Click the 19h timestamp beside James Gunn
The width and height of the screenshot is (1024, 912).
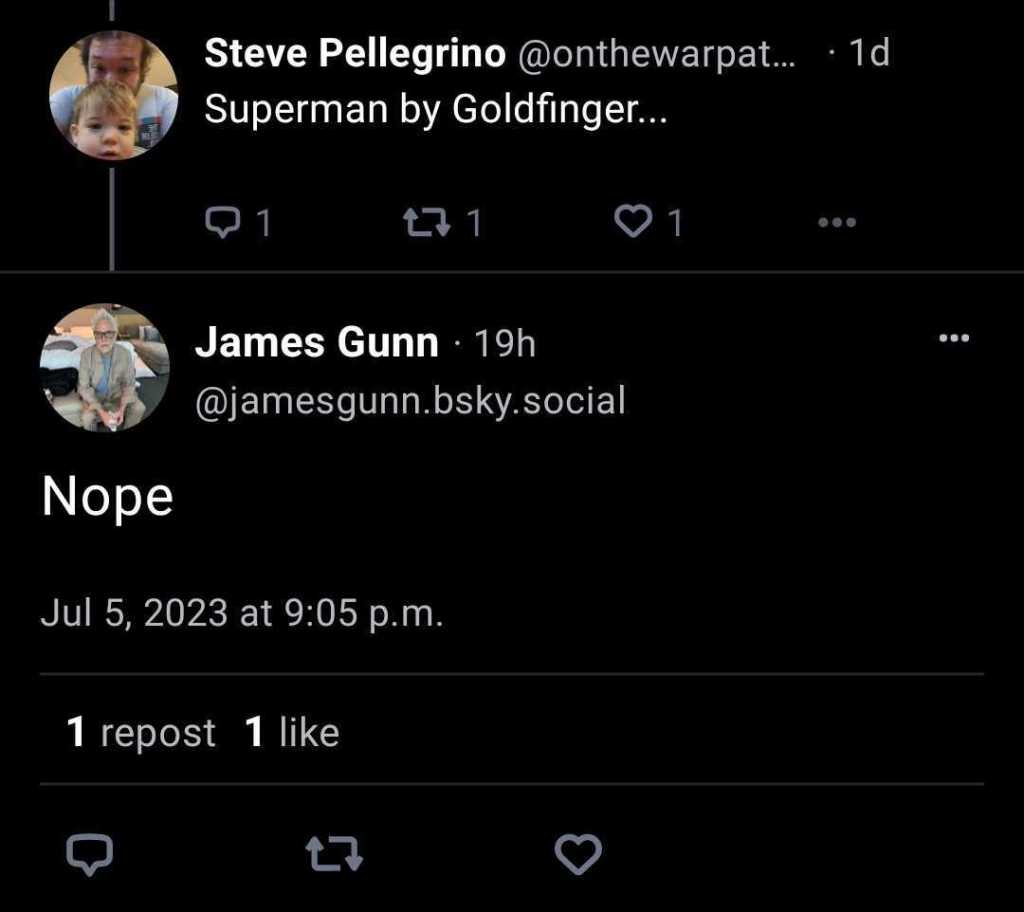504,344
